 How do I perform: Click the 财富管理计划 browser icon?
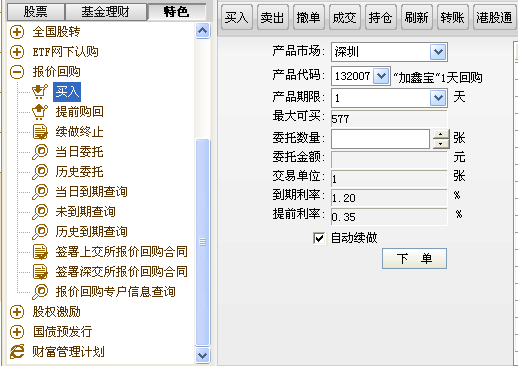click(17, 352)
